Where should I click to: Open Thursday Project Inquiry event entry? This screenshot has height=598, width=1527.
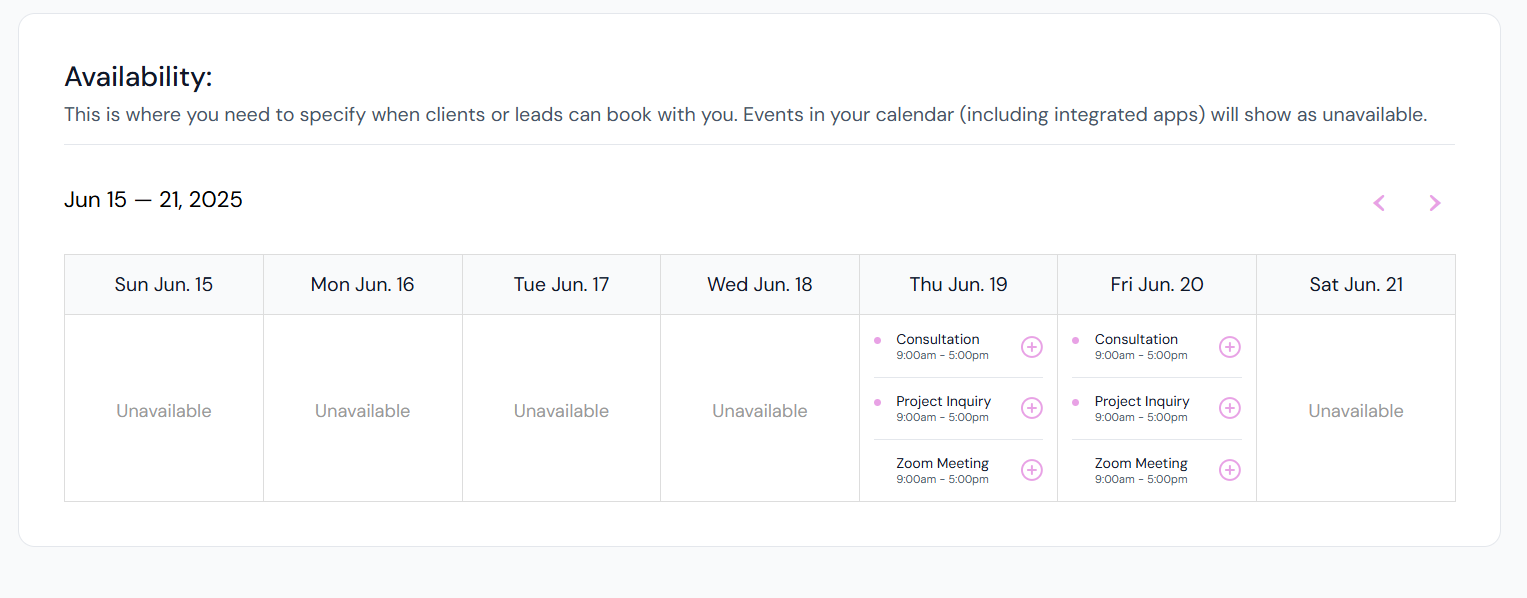pyautogui.click(x=943, y=408)
